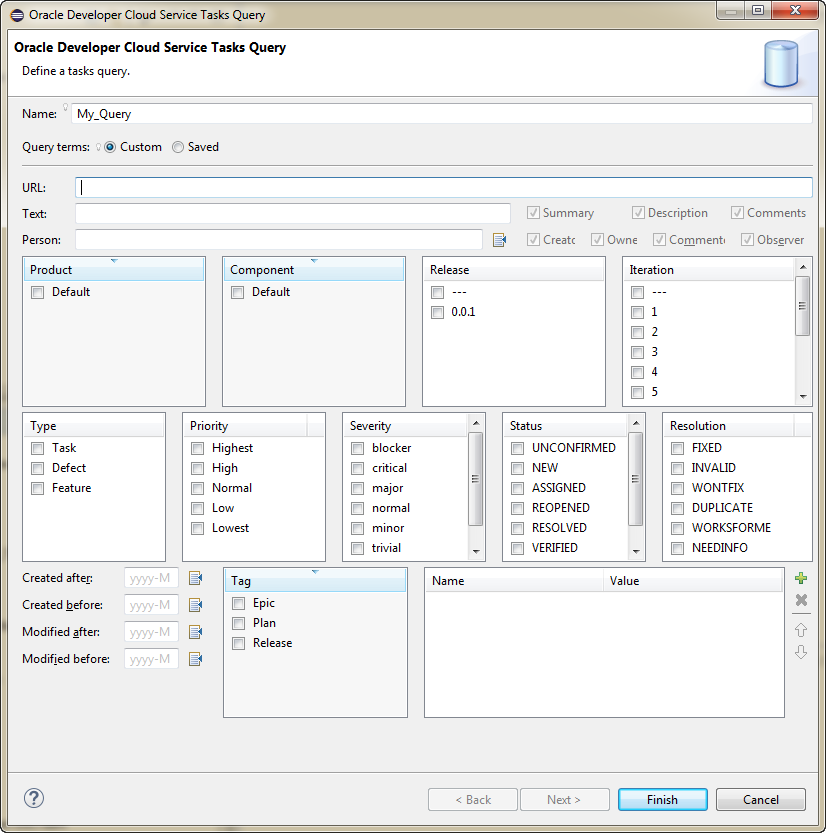Select the Custom query terms radio button

(110, 147)
